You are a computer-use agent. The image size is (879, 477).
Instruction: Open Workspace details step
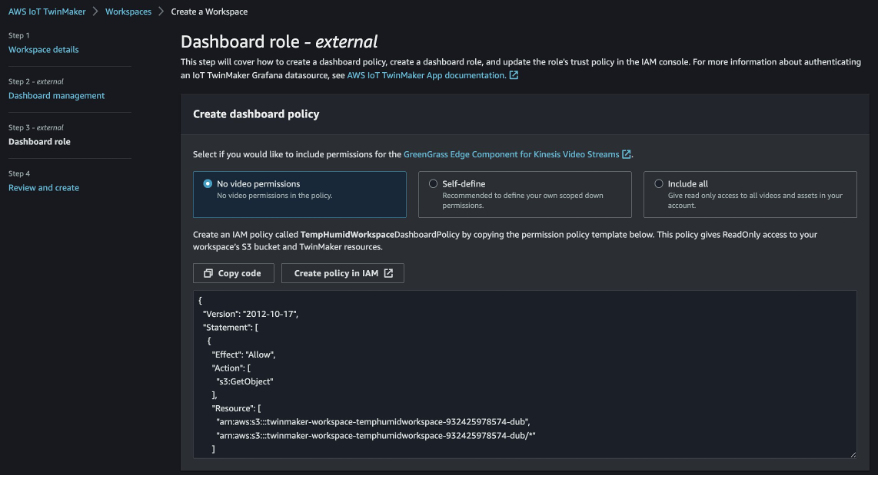pos(43,49)
